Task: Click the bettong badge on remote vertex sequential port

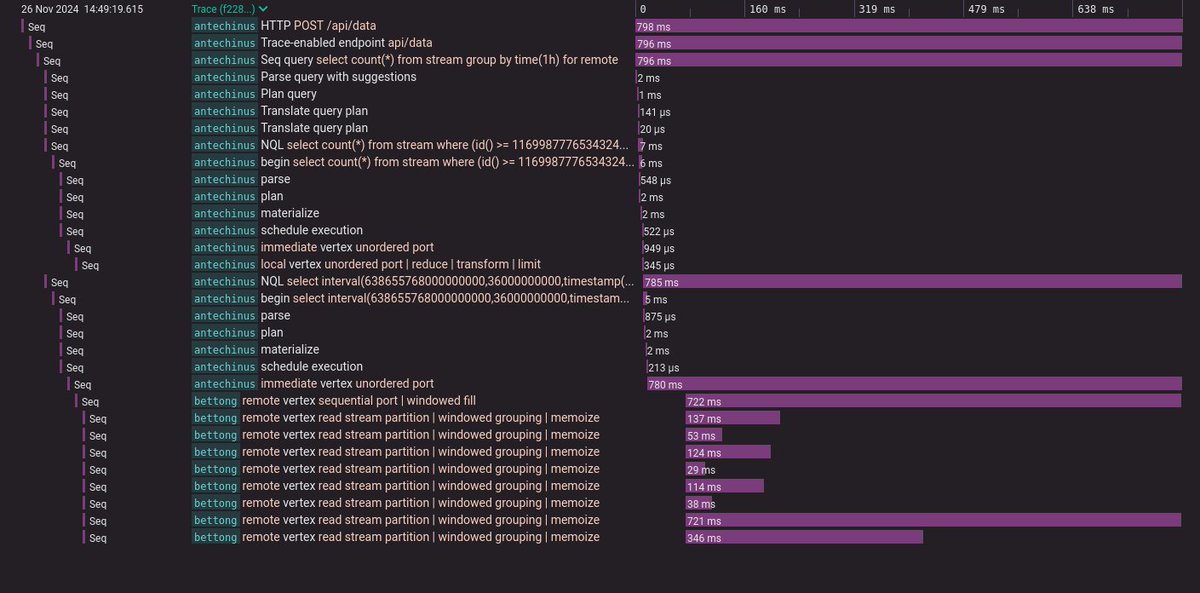Action: pyautogui.click(x=215, y=400)
